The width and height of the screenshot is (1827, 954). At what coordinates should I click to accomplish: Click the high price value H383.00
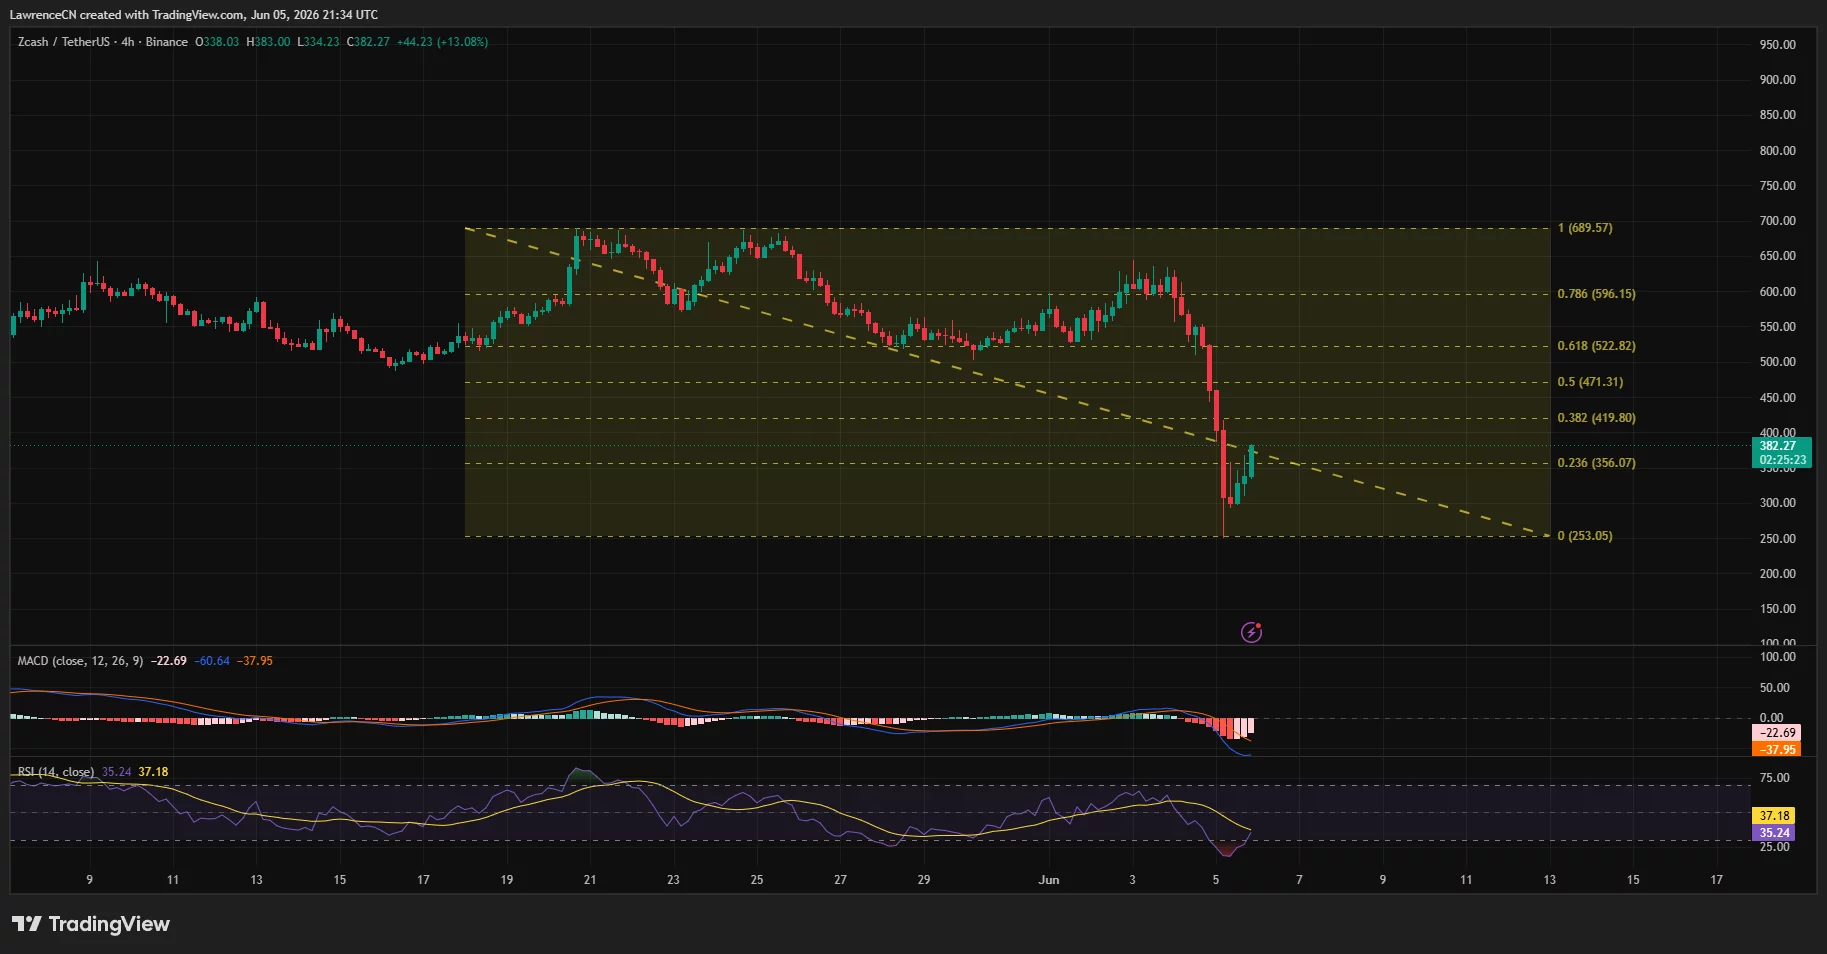pyautogui.click(x=268, y=42)
